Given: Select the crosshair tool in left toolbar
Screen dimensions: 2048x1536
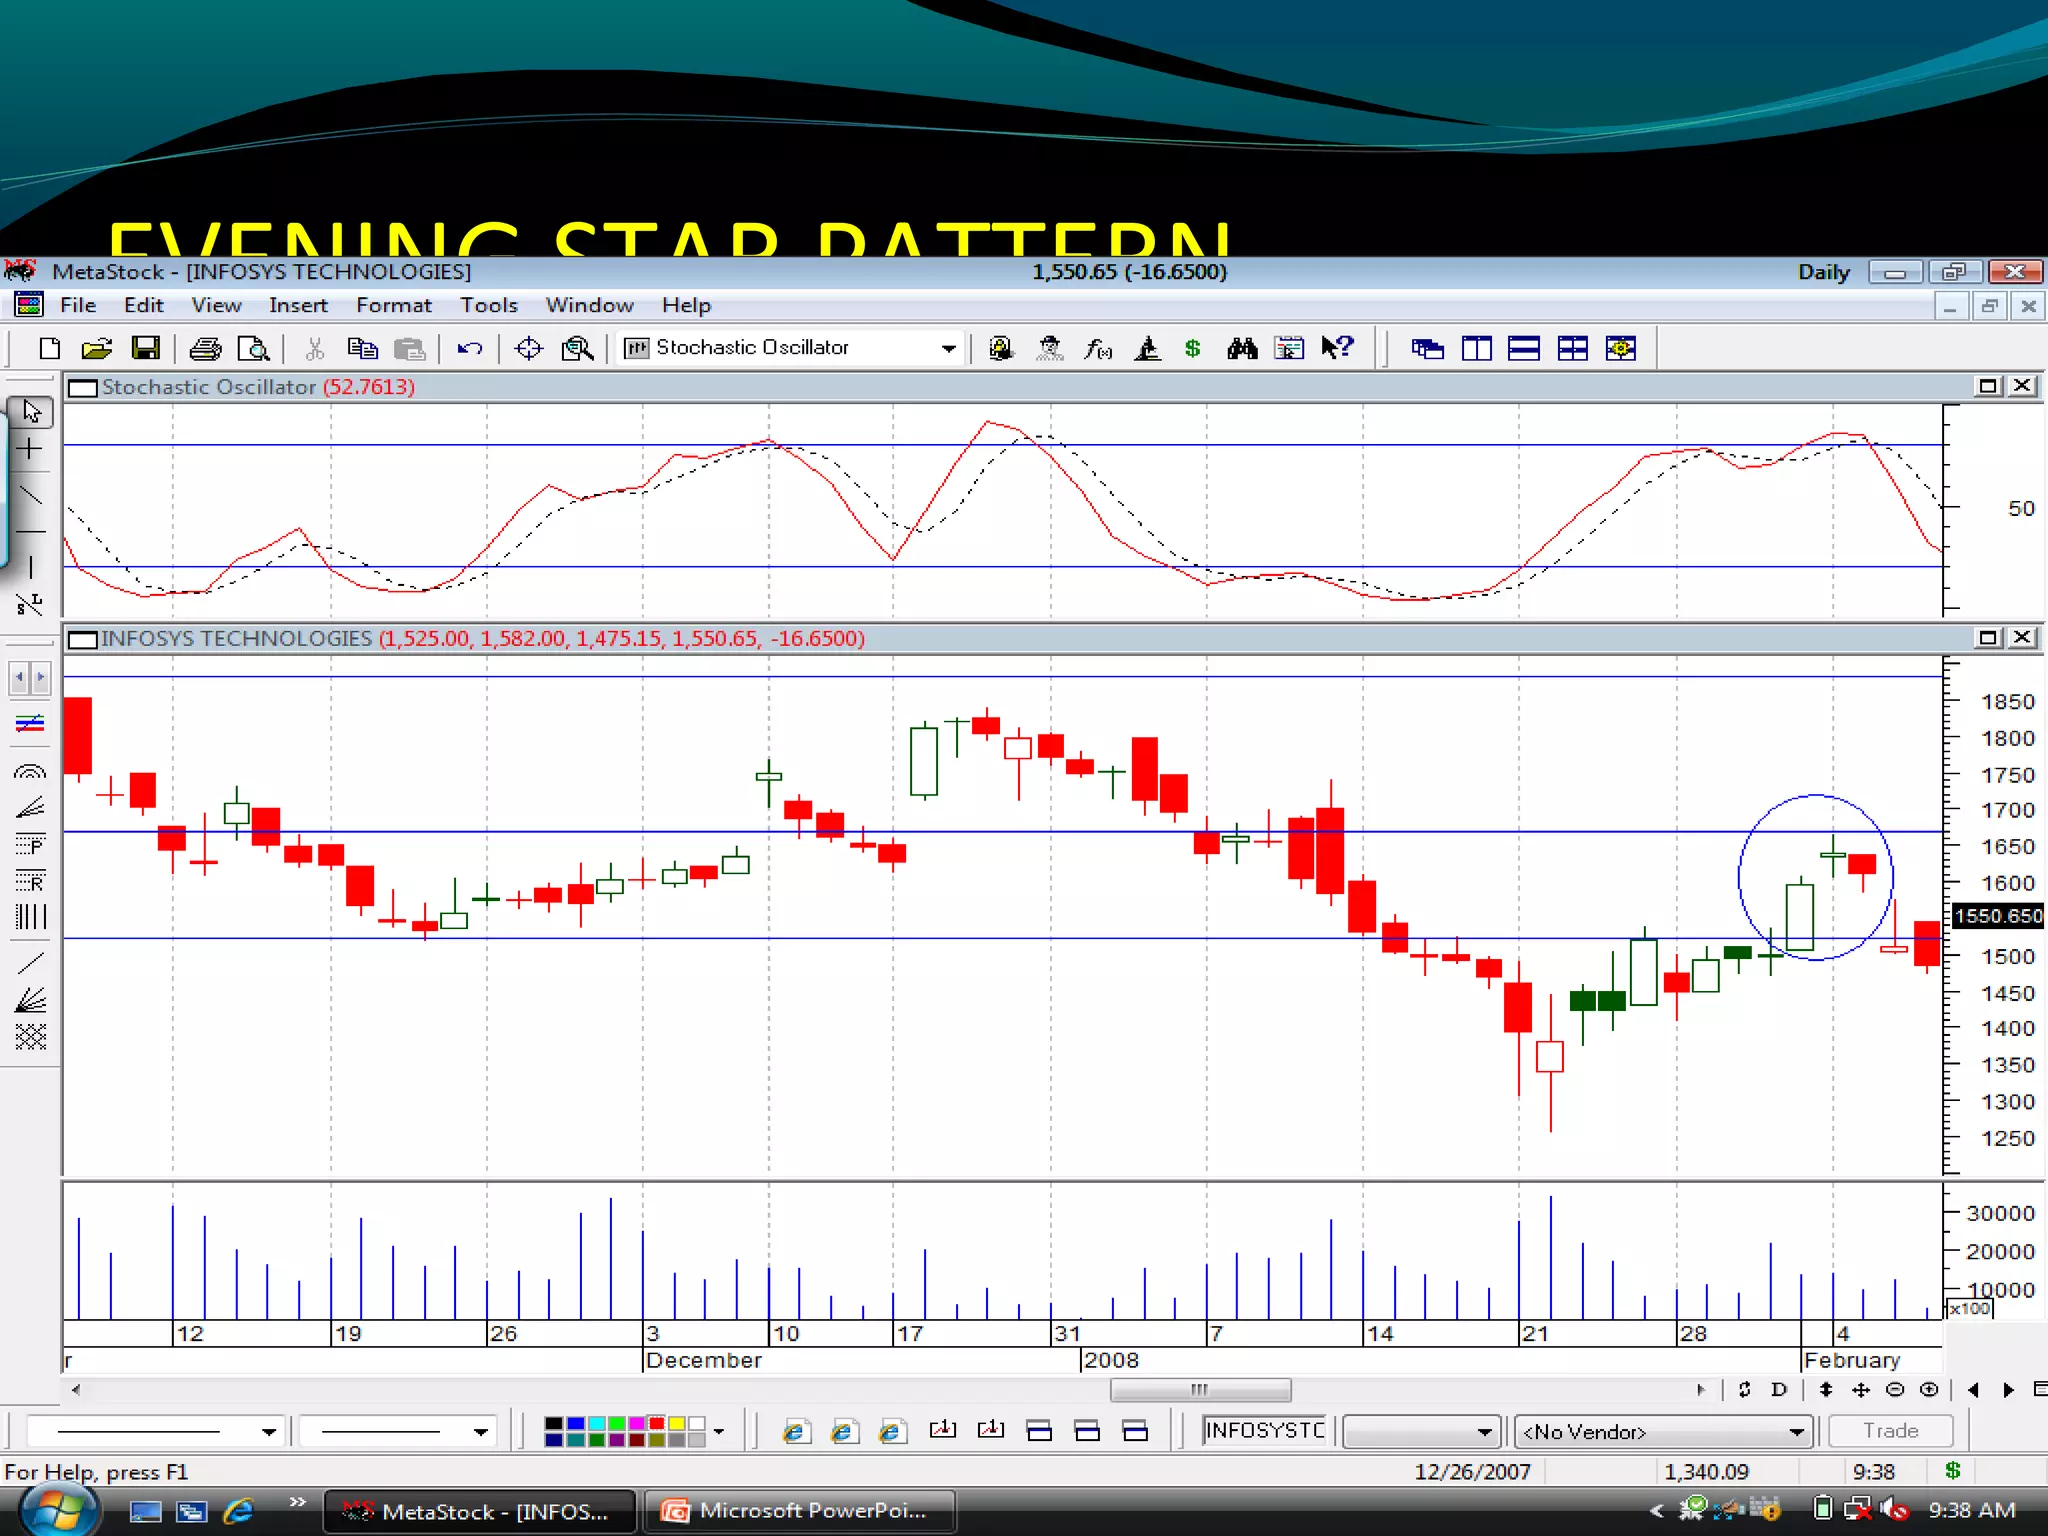Looking at the screenshot, I should click(x=30, y=449).
